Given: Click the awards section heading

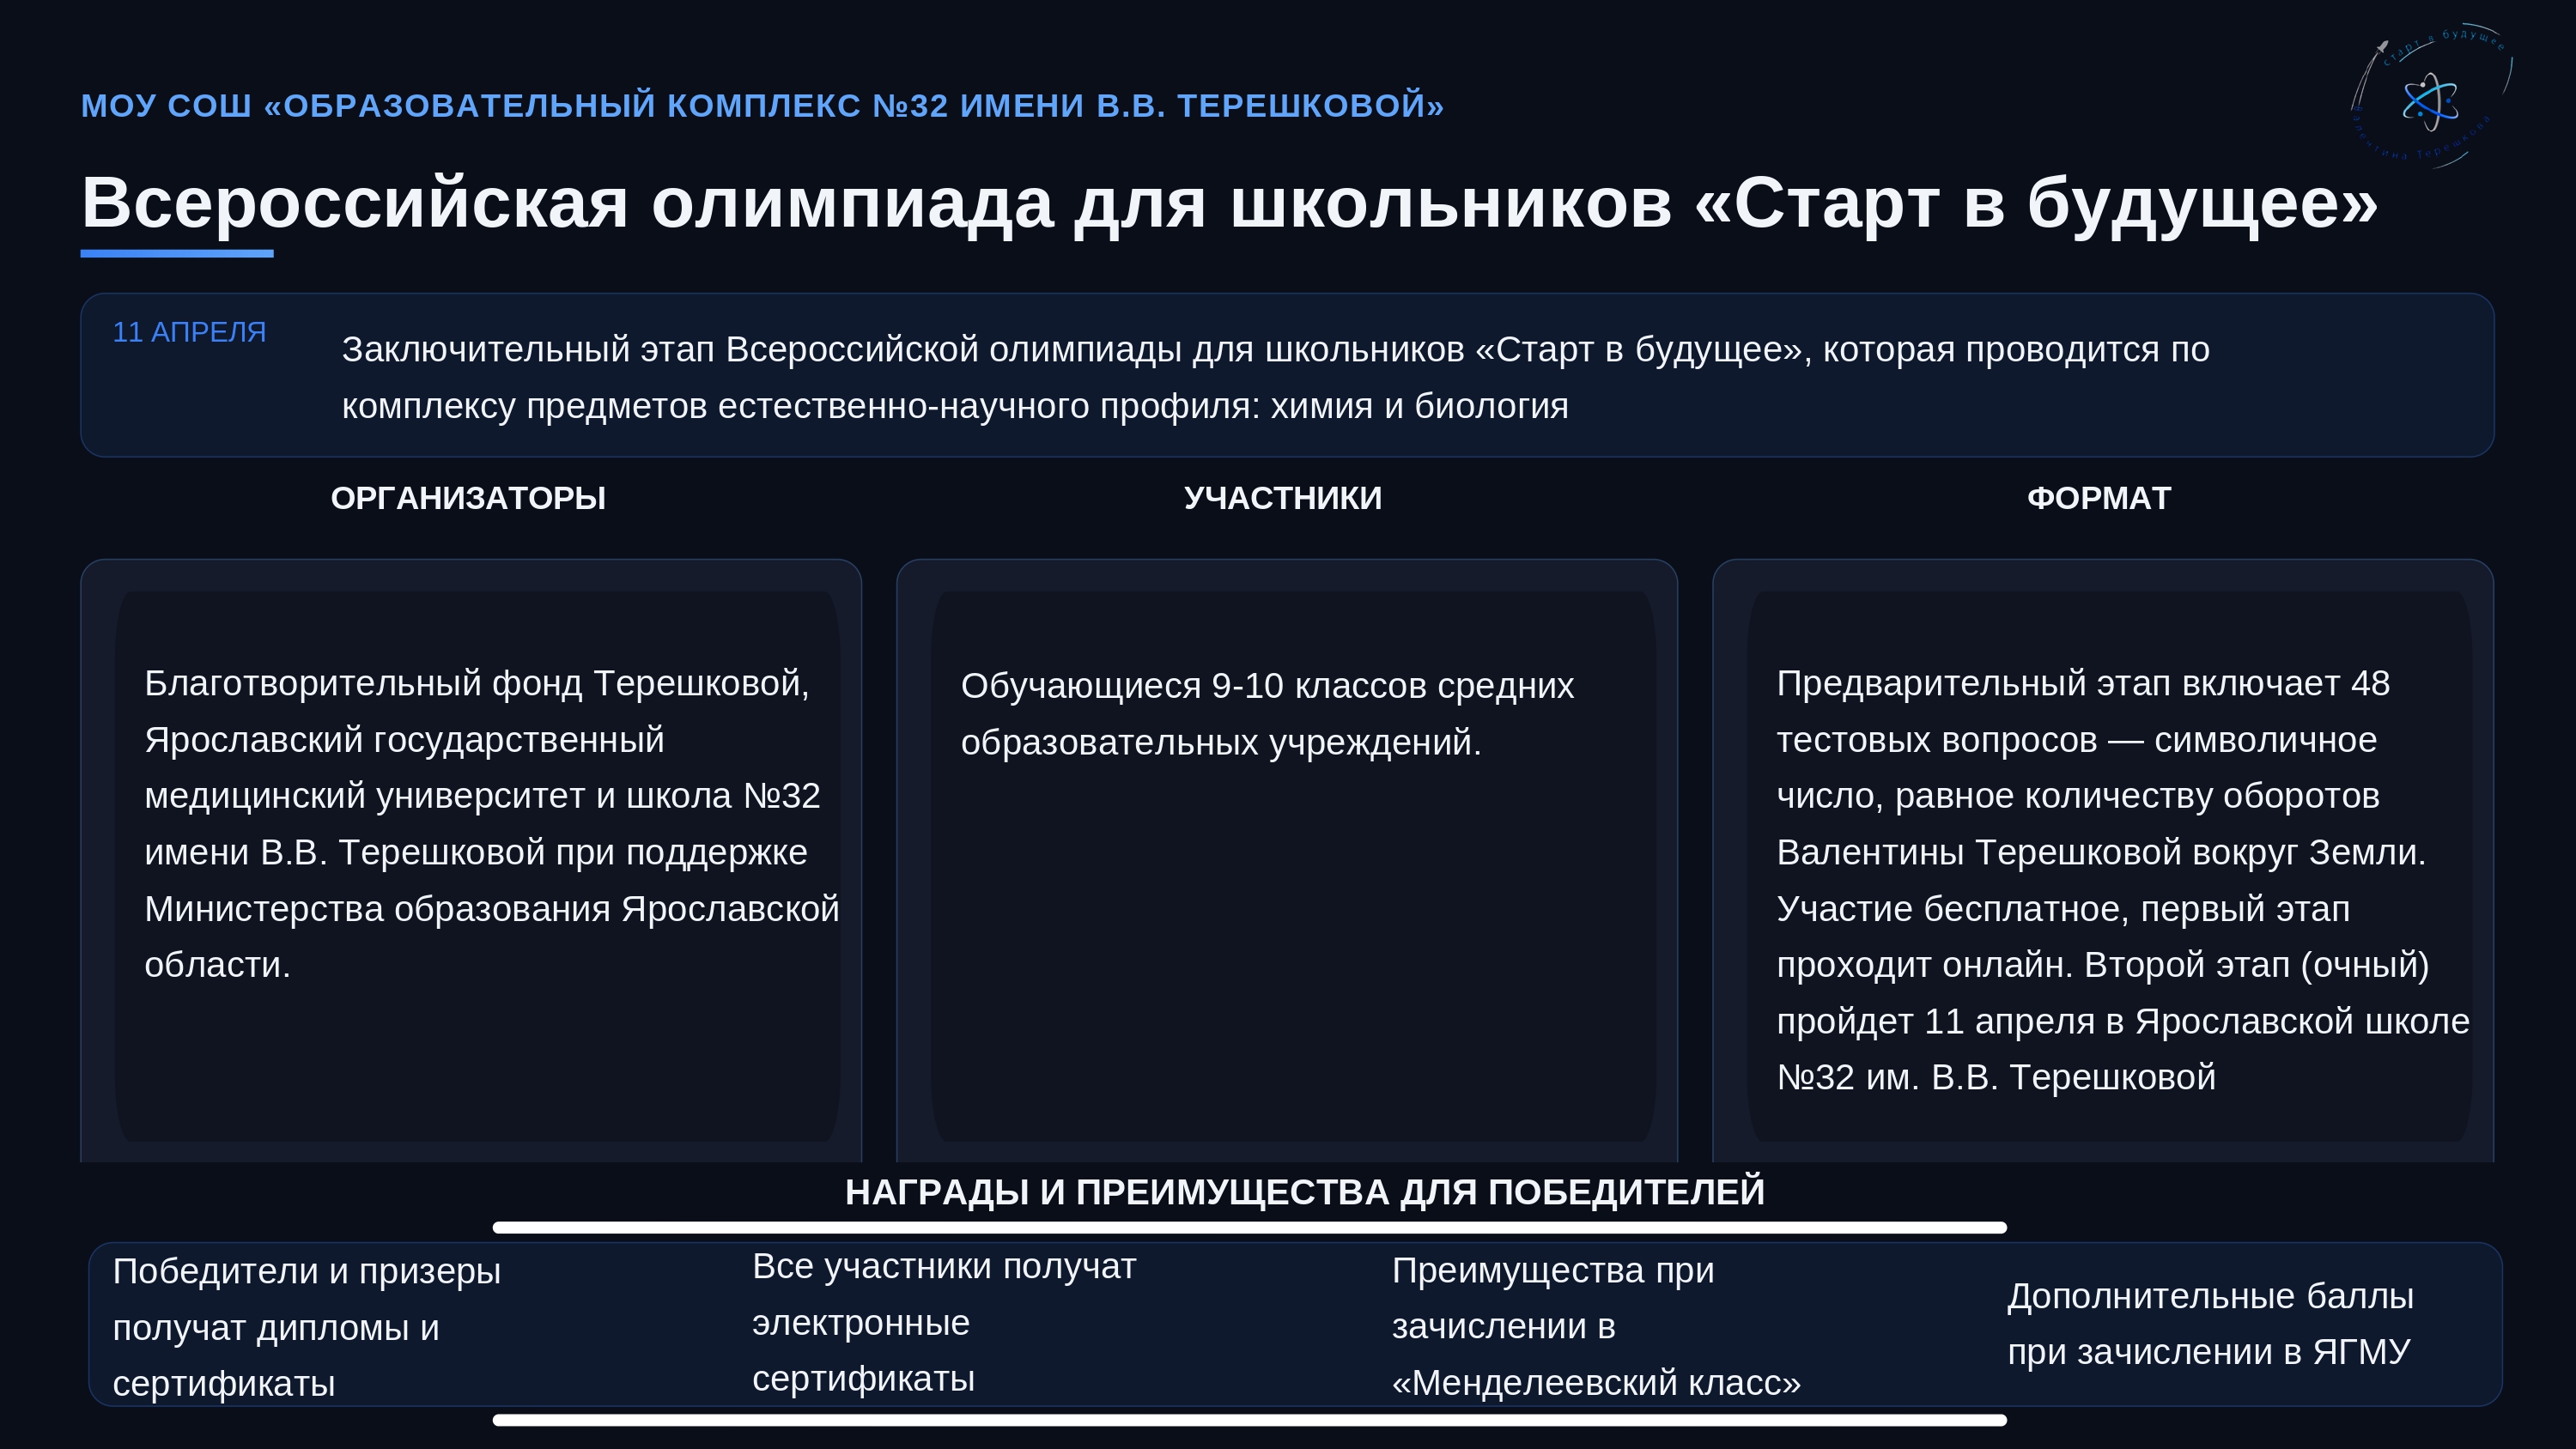Looking at the screenshot, I should pos(1304,1192).
